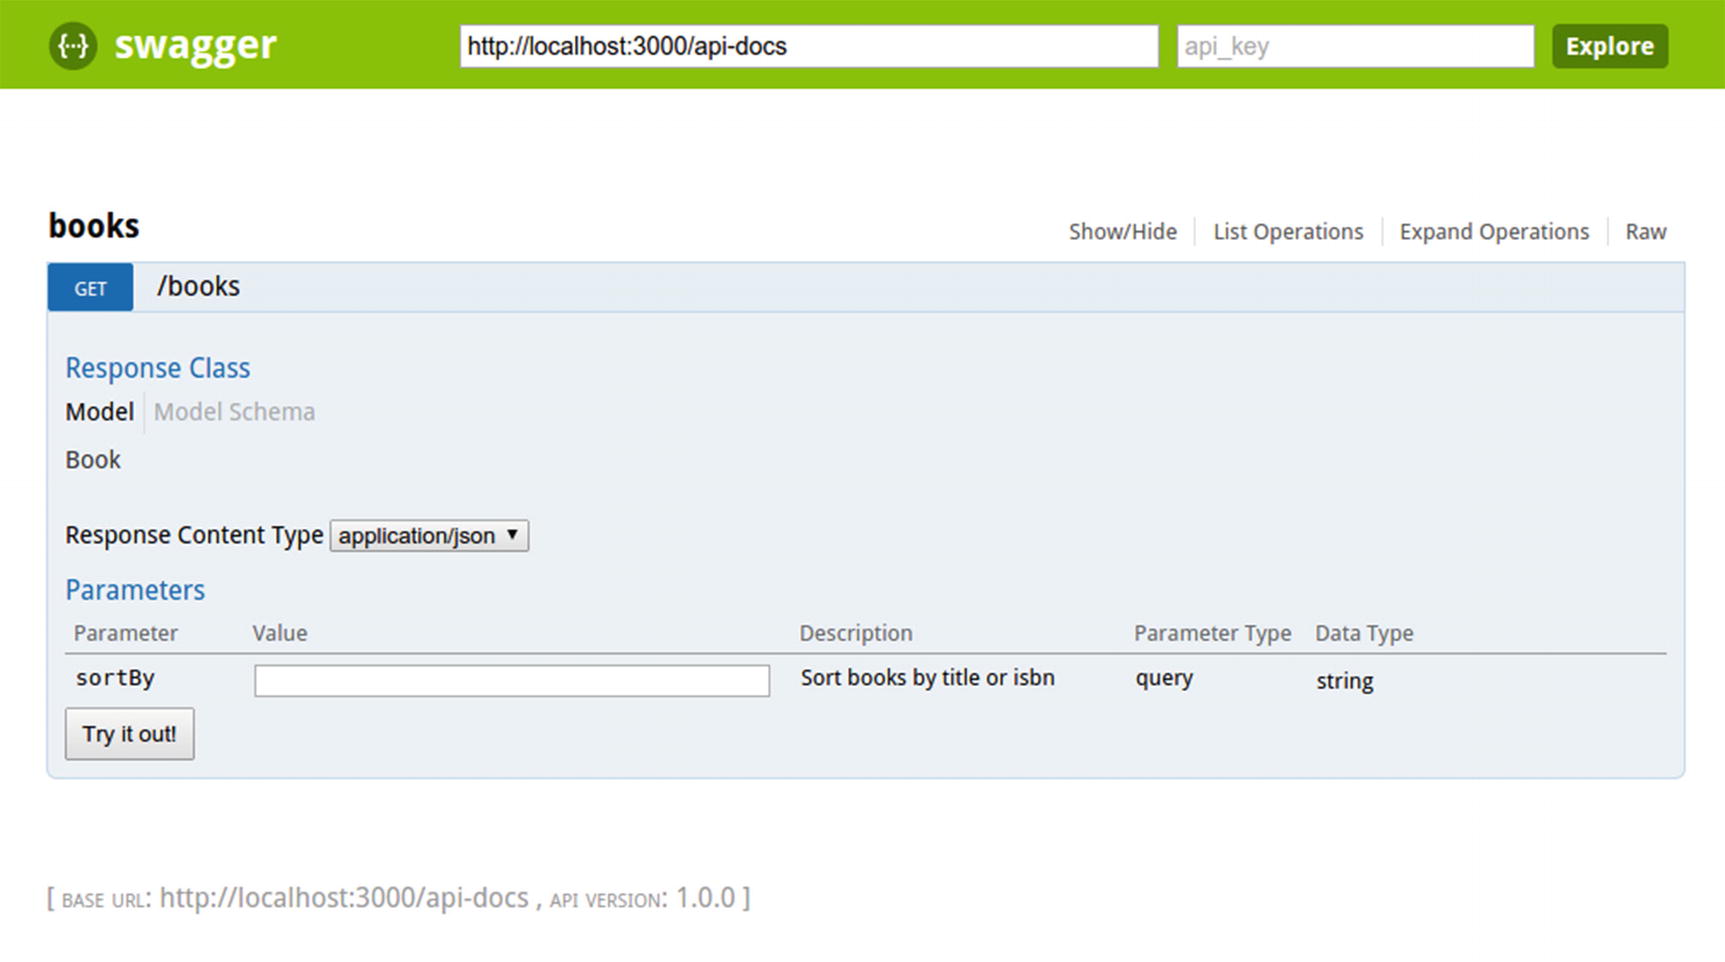Viewport: 1725px width, 962px height.
Task: Click the Book model name
Action: pos(93,460)
